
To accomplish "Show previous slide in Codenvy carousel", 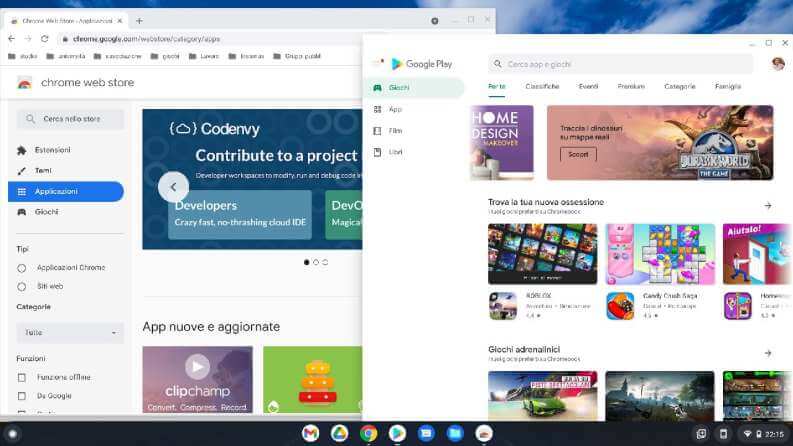I will point(173,187).
